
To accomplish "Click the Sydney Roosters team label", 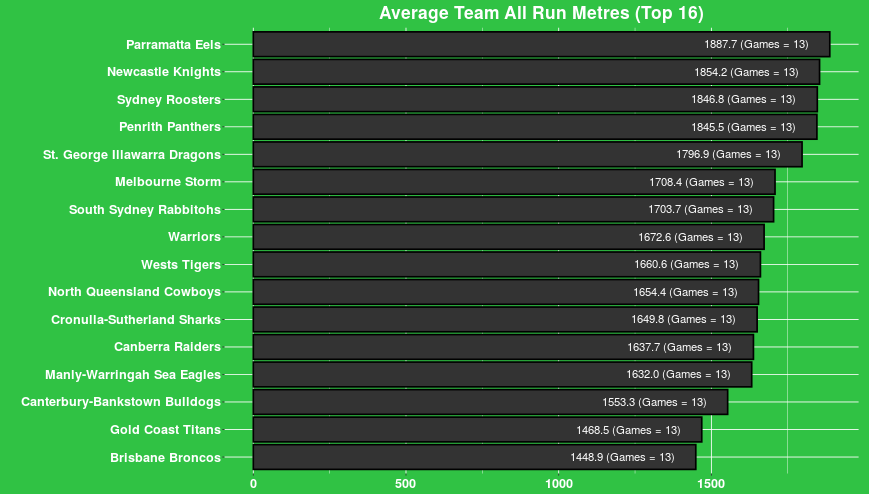I will [169, 100].
